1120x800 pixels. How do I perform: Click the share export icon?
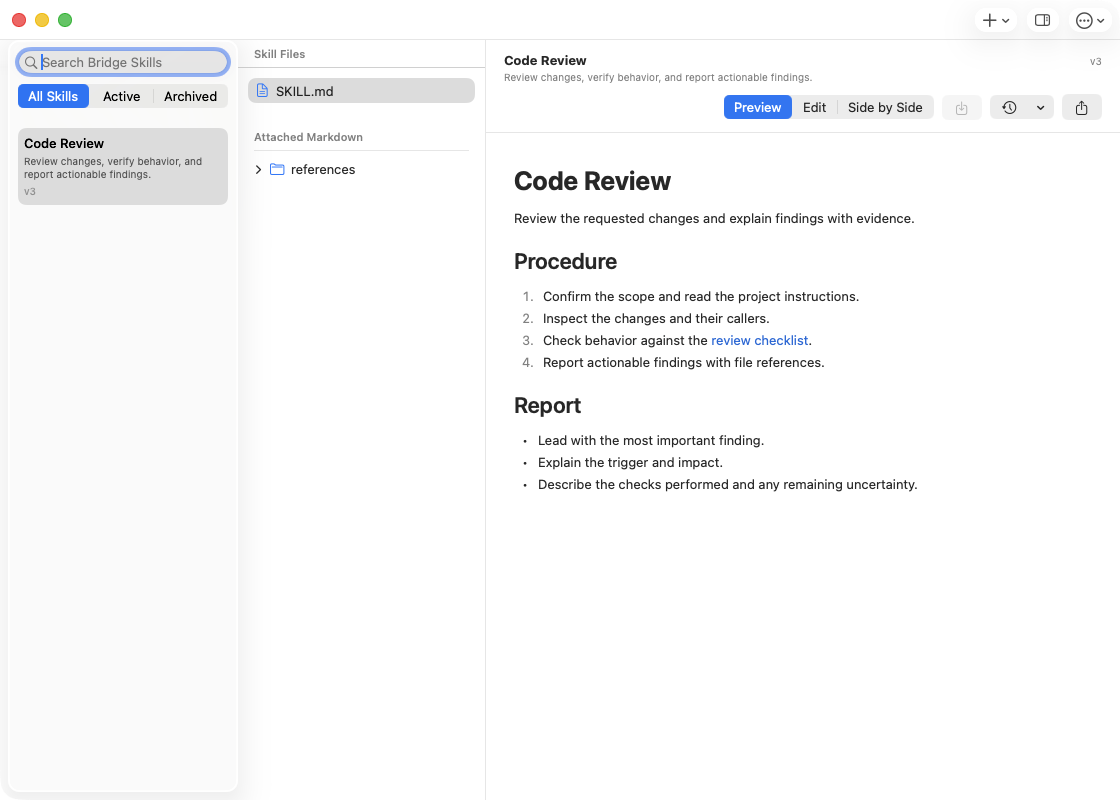pos(1081,108)
